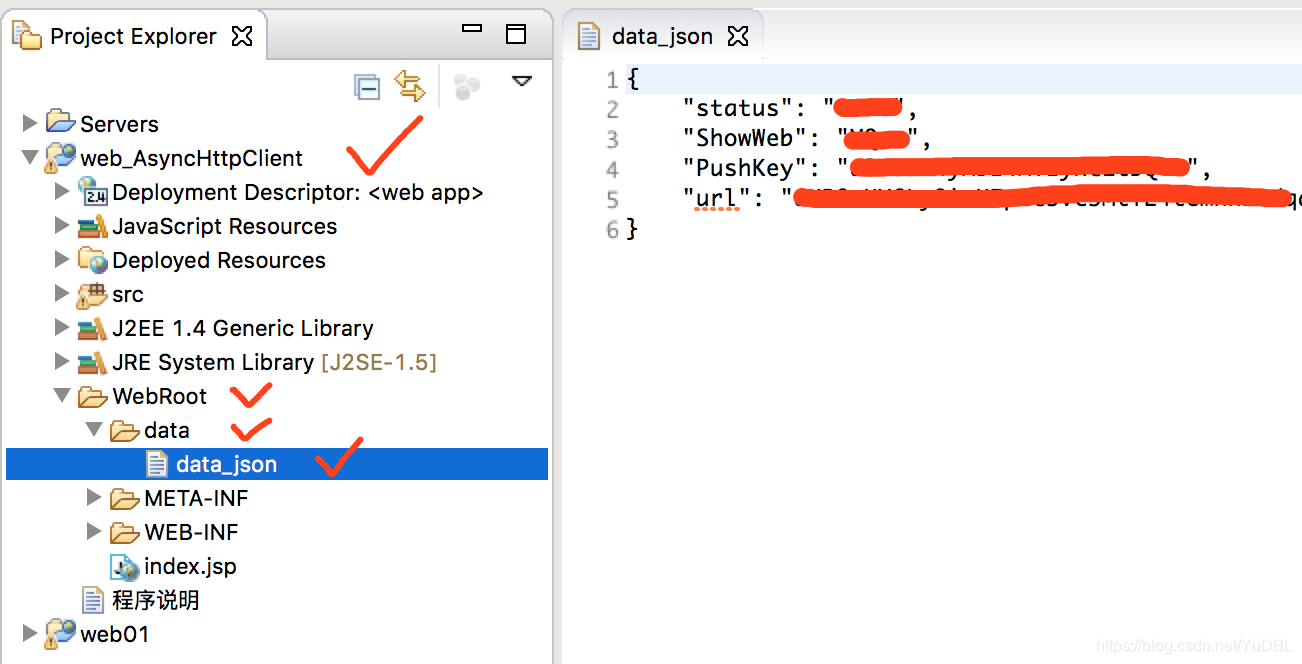Select the WebRoot label
The width and height of the screenshot is (1302, 664).
[159, 396]
